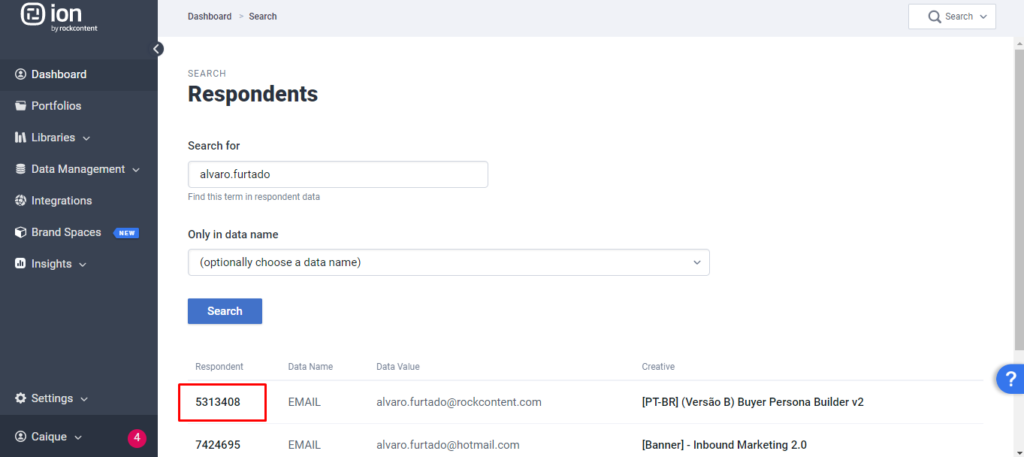The height and width of the screenshot is (457, 1024).
Task: Open the data name dropdown
Action: pos(448,262)
